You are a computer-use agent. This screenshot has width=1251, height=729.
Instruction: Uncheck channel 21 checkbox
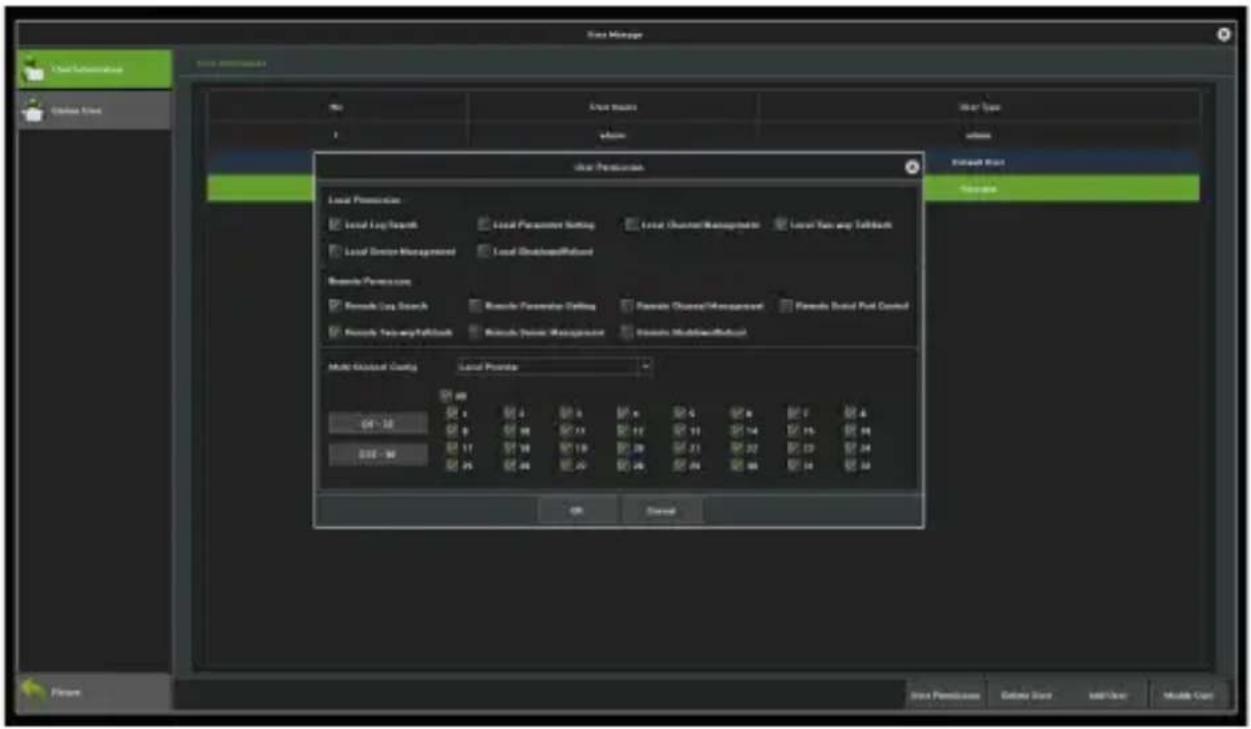(679, 448)
